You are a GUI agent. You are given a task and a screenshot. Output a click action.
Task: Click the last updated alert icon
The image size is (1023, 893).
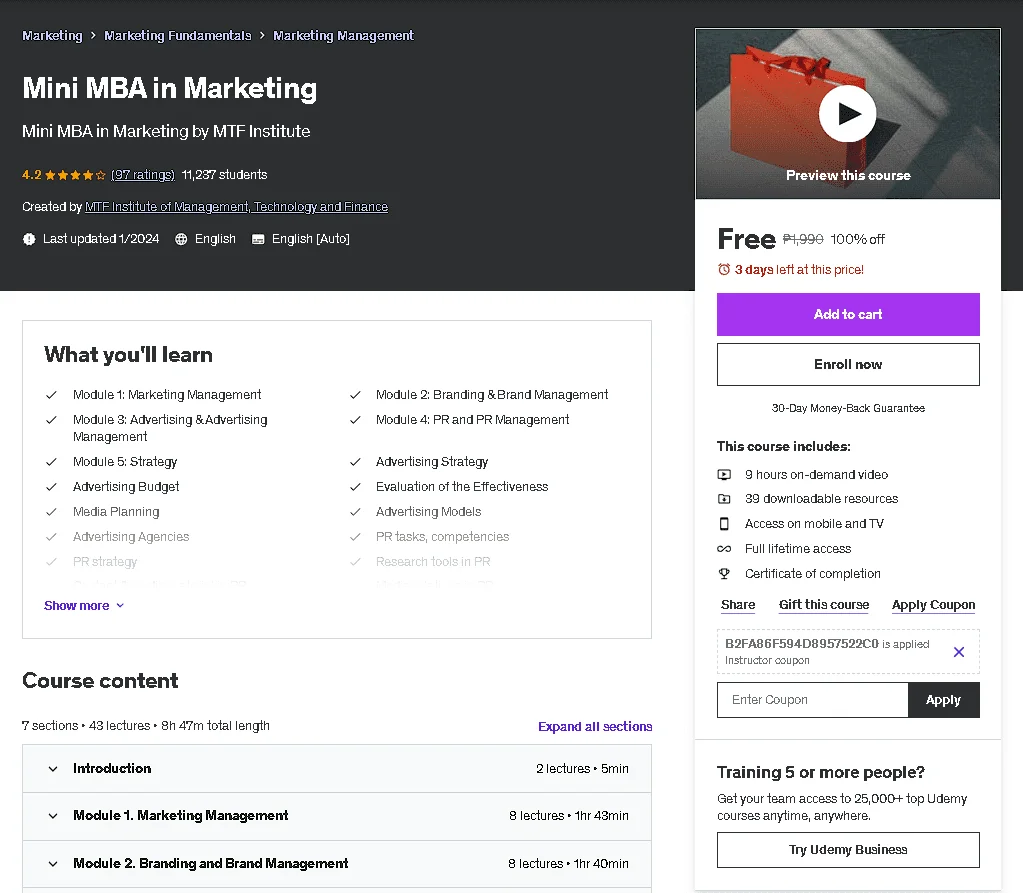29,239
